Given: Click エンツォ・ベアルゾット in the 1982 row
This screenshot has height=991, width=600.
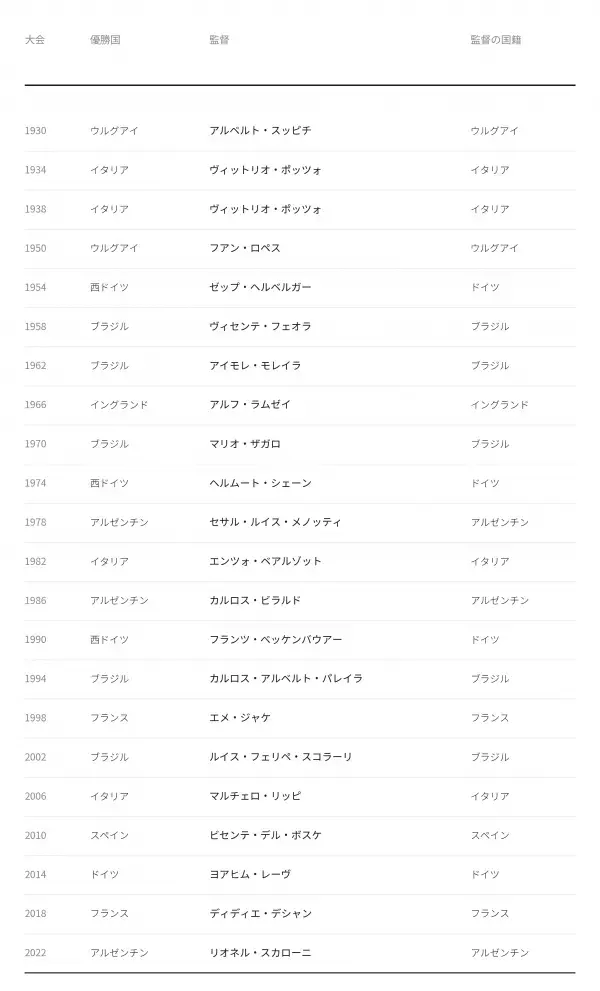Looking at the screenshot, I should 265,562.
